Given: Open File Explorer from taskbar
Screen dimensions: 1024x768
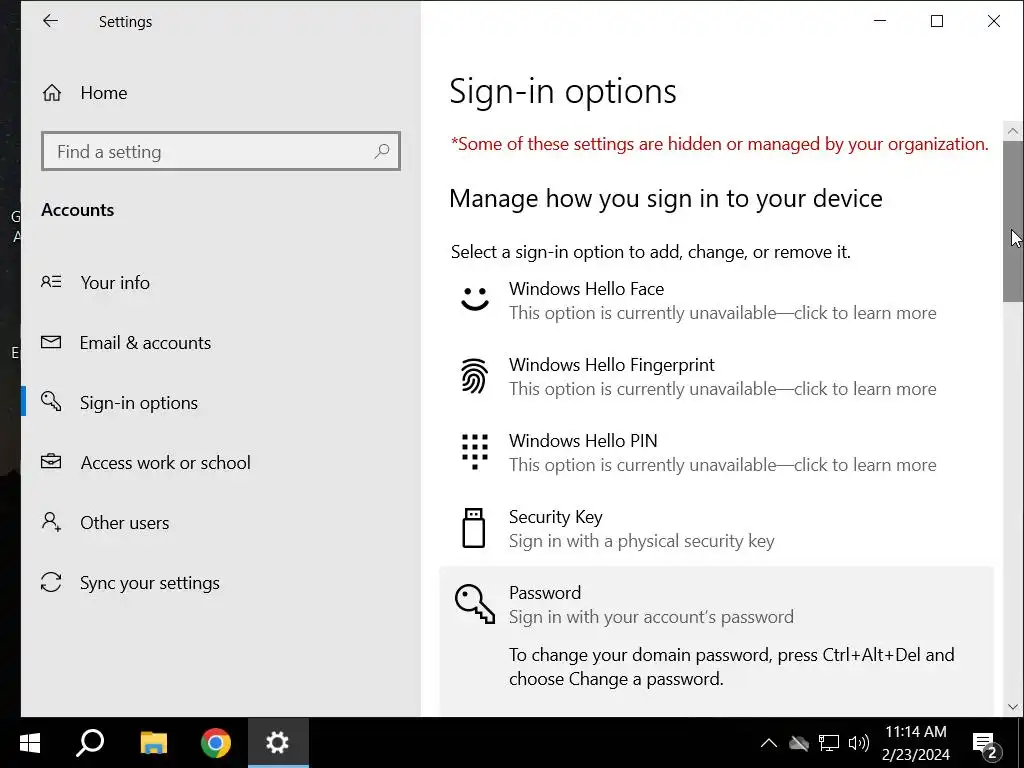Looking at the screenshot, I should coord(153,743).
